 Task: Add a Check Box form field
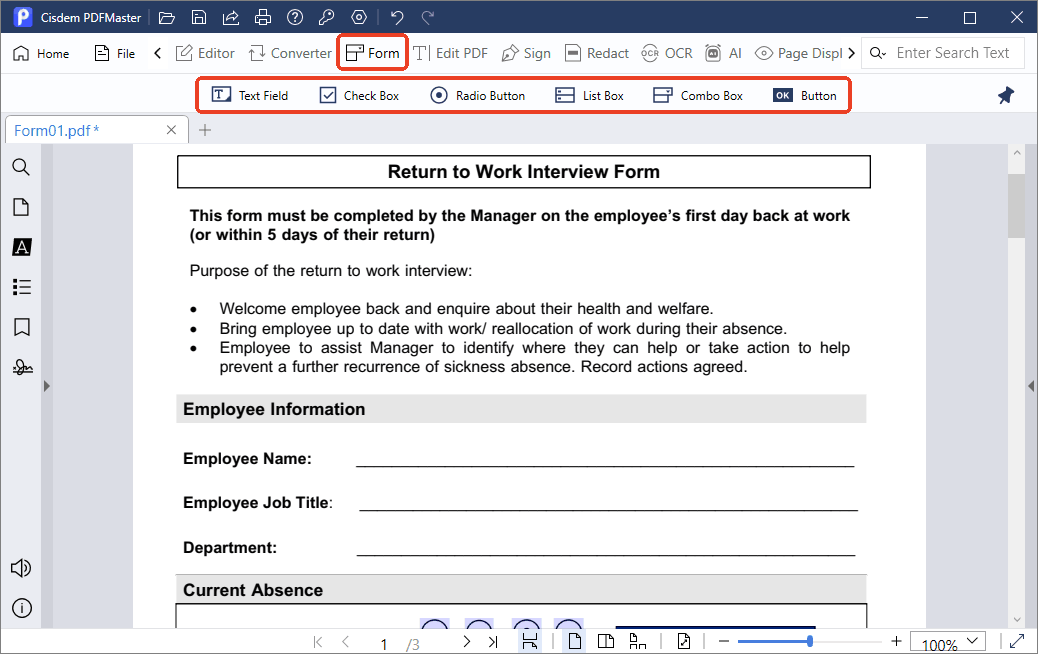[359, 95]
